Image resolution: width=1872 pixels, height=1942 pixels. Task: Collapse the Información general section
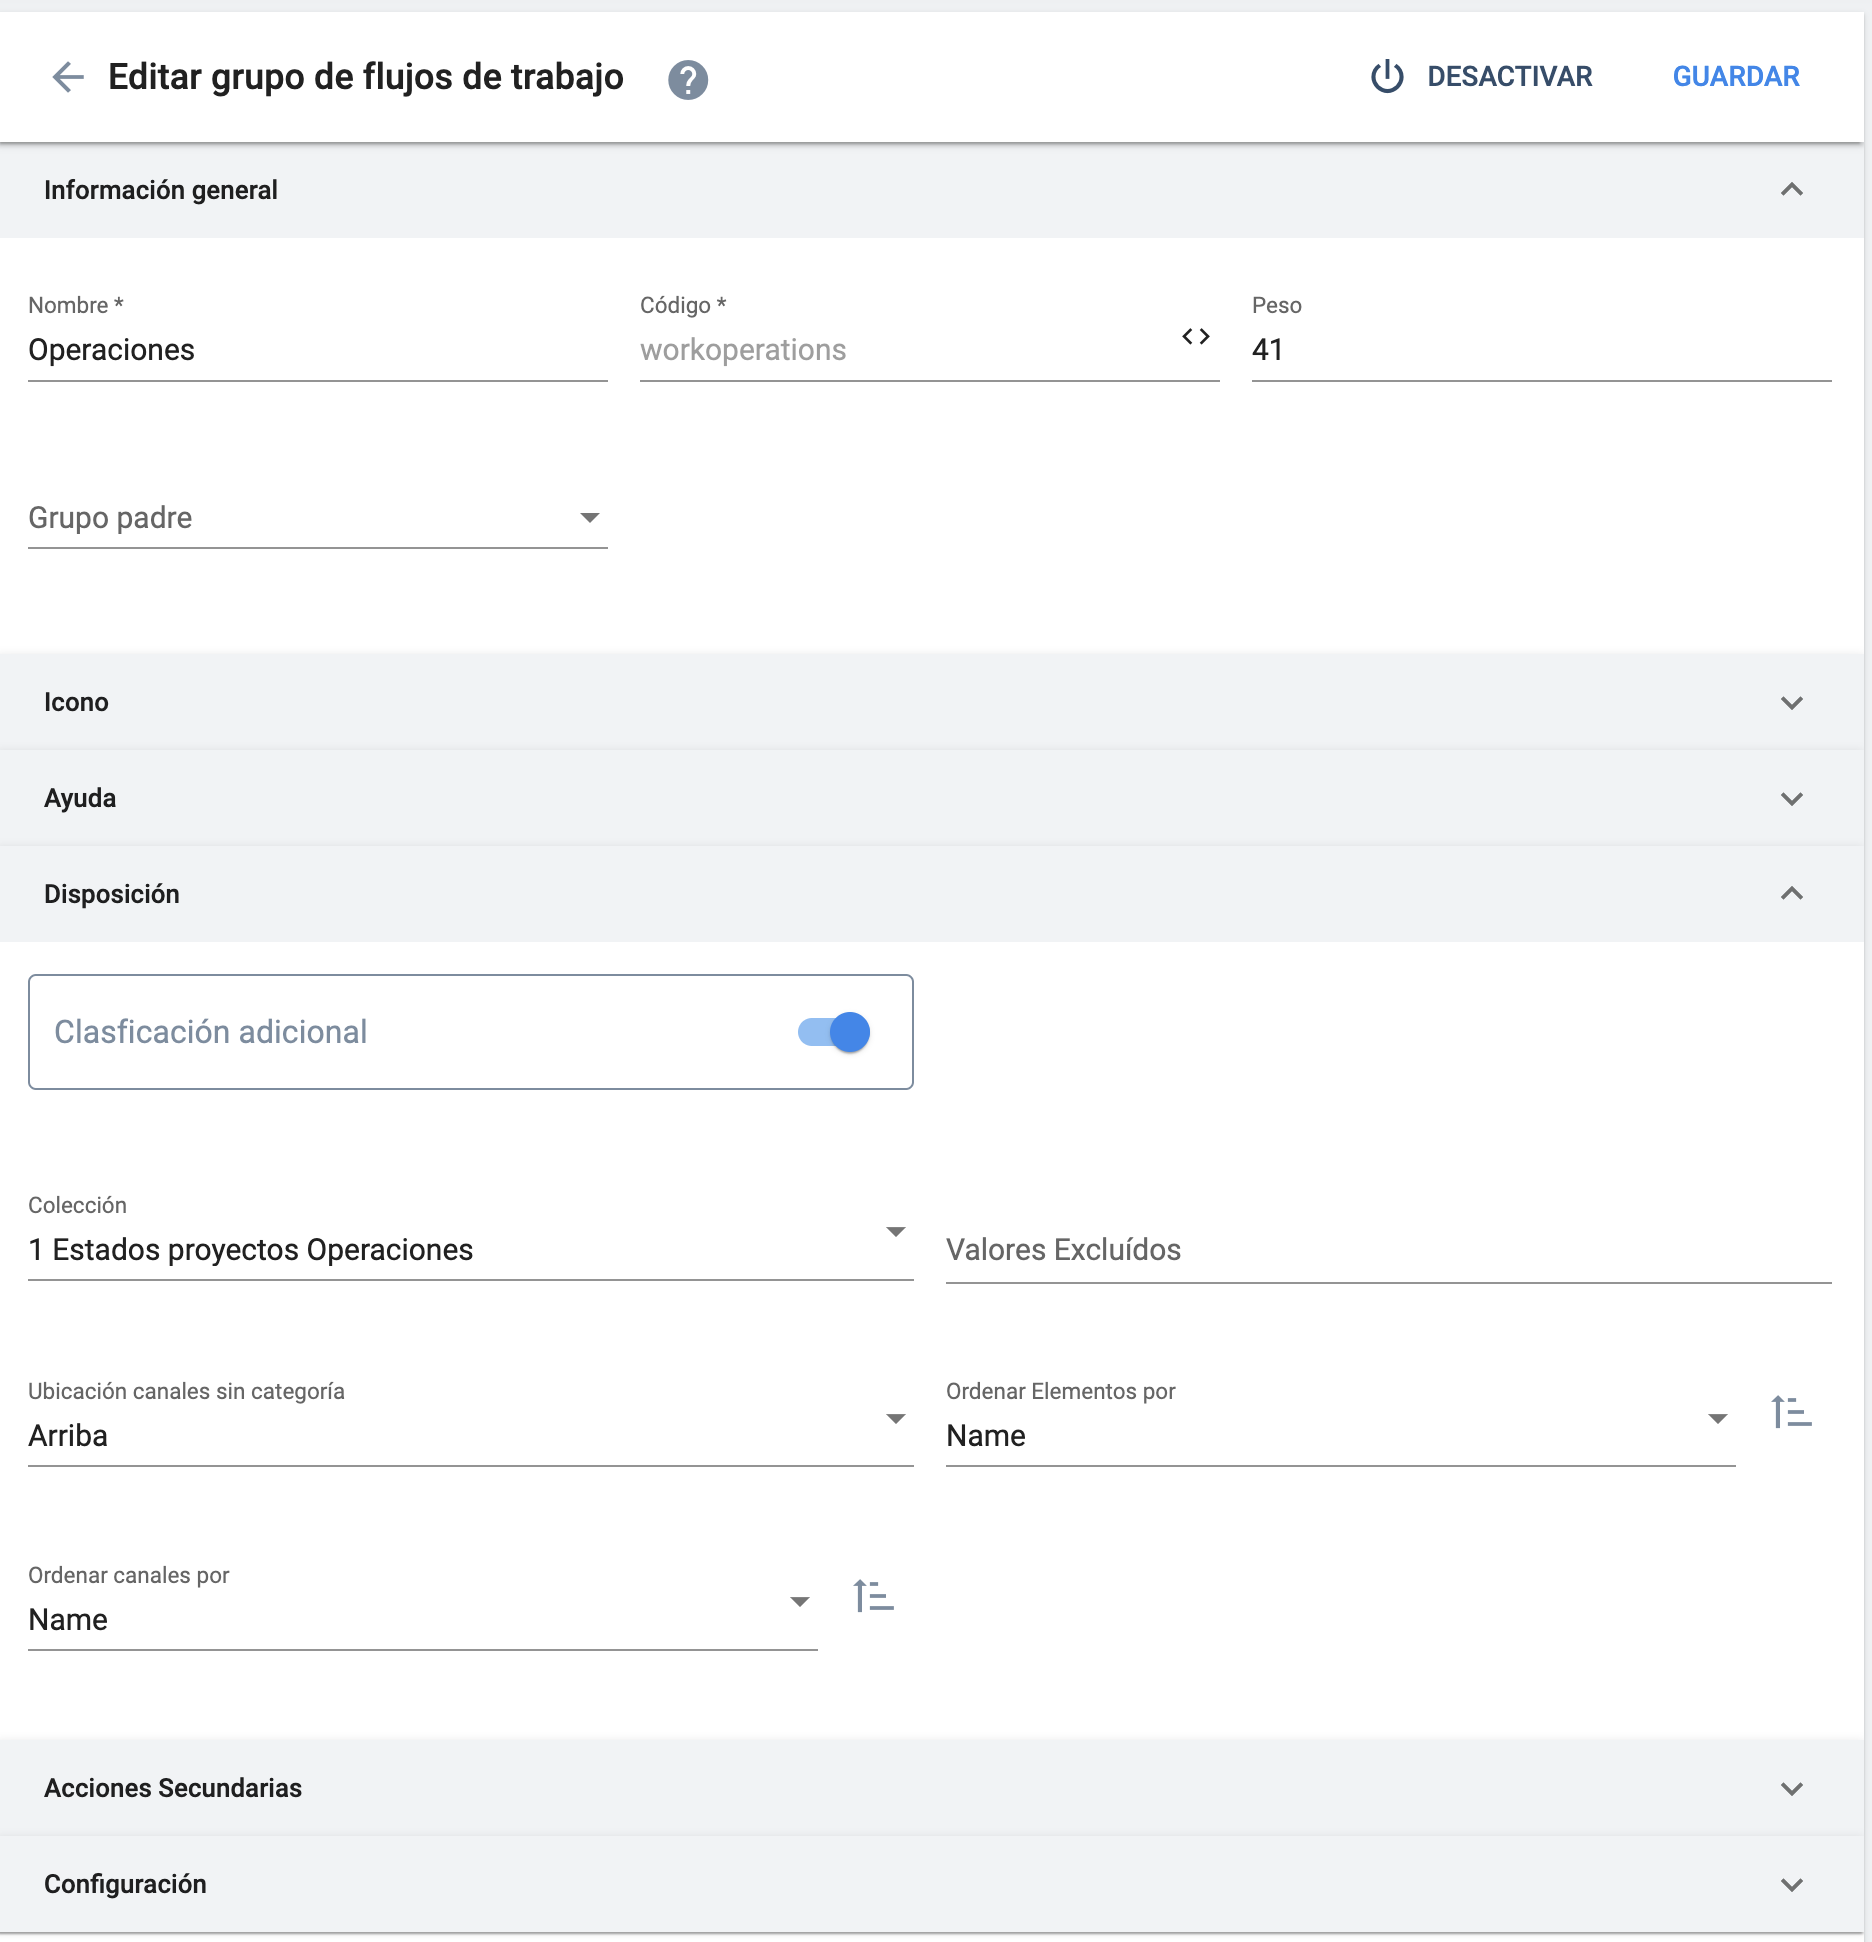tap(1791, 190)
